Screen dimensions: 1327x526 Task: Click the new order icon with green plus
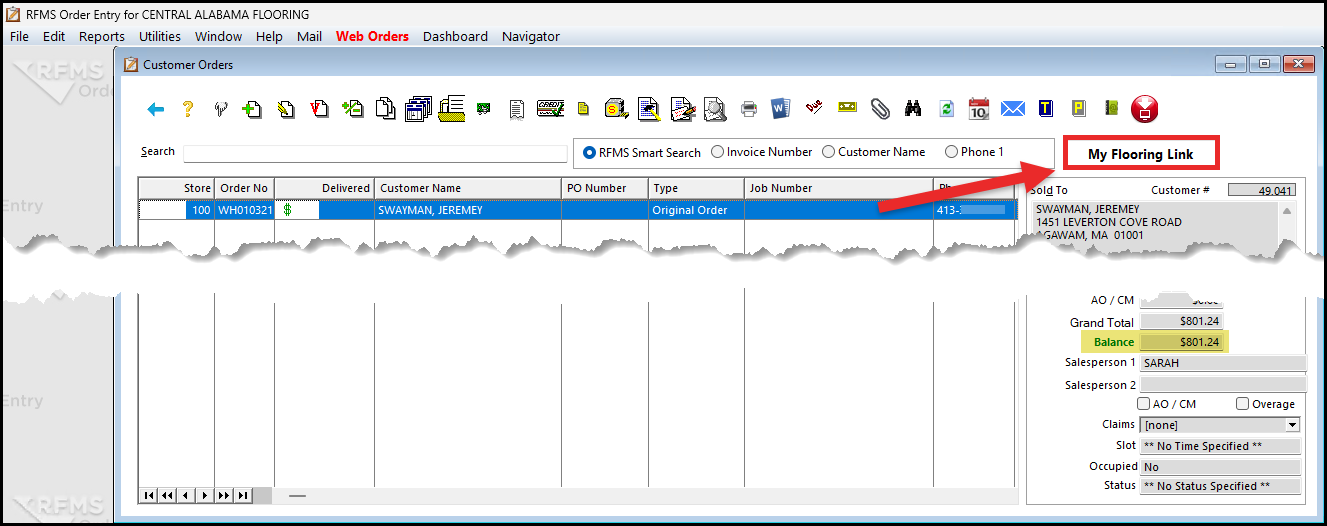(252, 109)
